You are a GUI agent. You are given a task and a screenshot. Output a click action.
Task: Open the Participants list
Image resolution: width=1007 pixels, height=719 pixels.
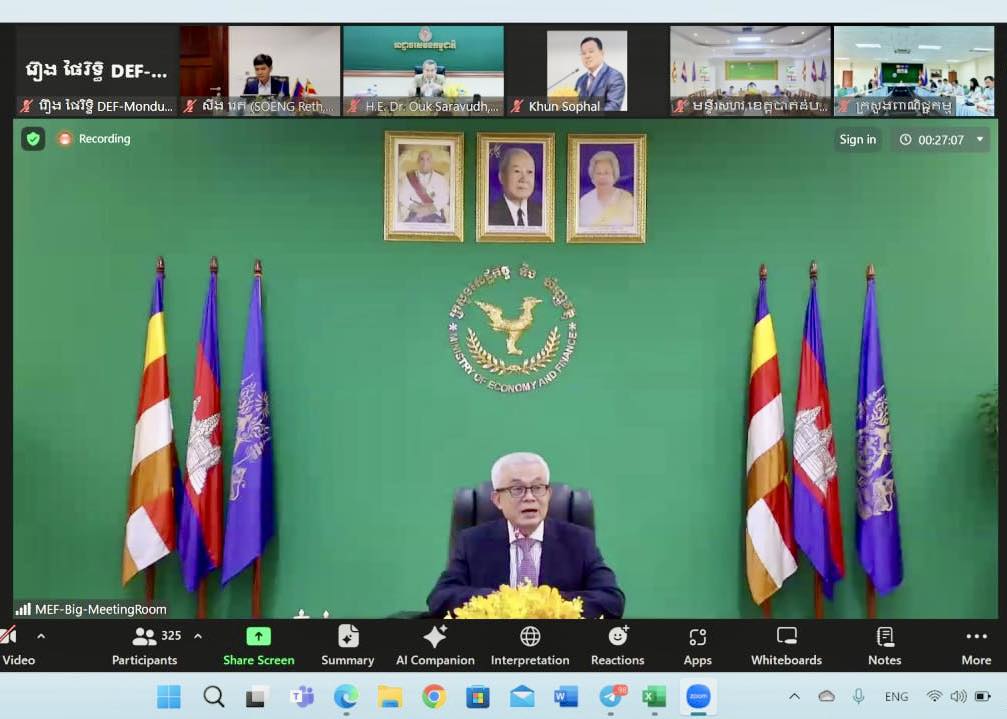click(145, 645)
